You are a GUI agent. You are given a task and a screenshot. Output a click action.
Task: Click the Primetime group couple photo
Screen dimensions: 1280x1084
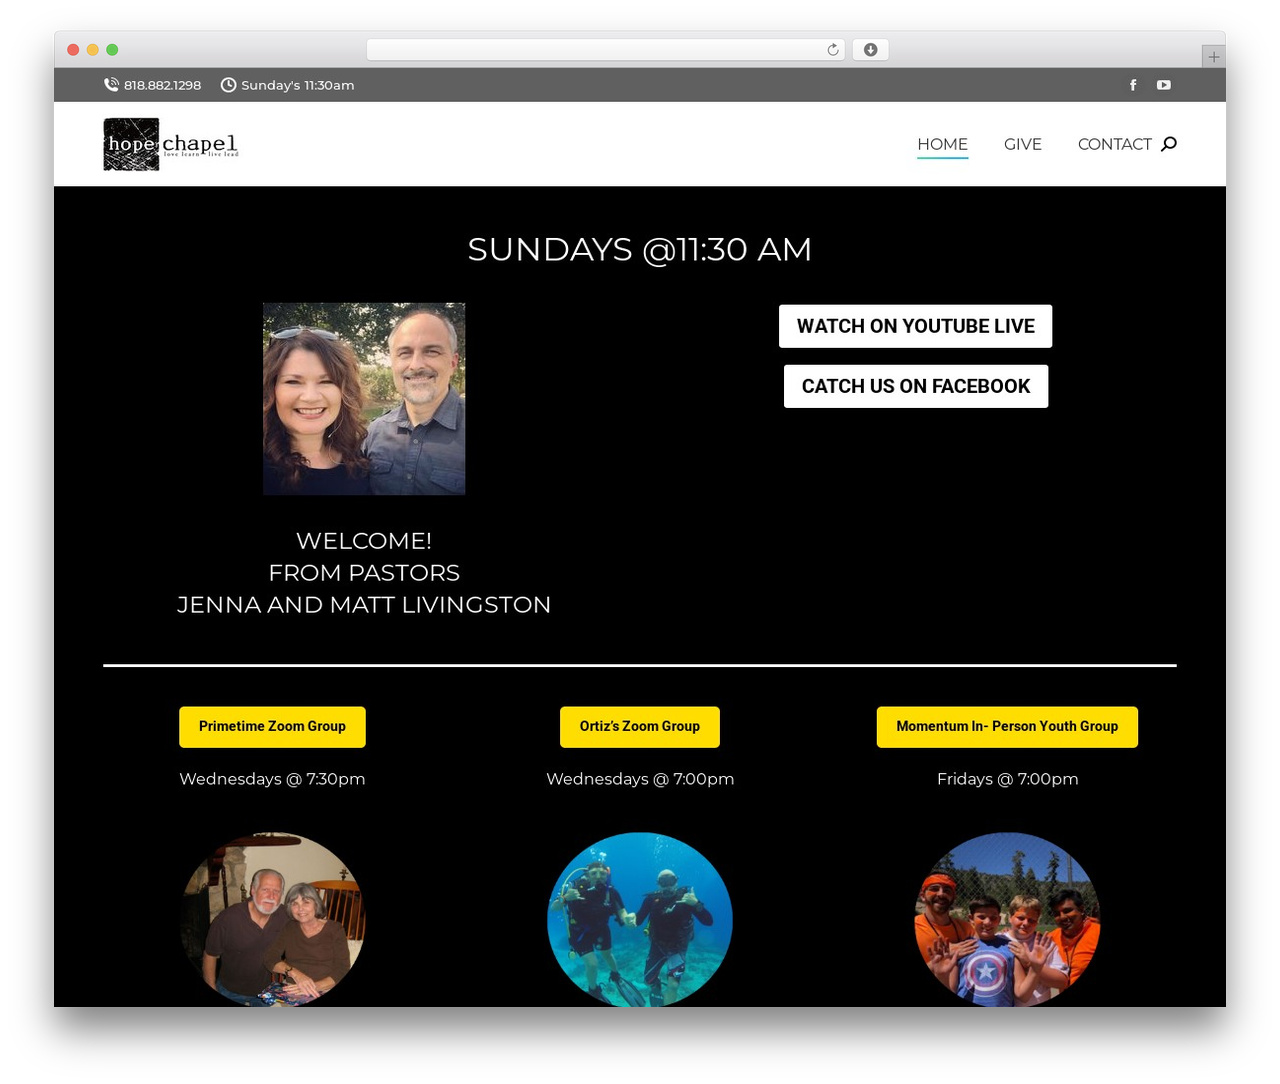click(x=272, y=919)
